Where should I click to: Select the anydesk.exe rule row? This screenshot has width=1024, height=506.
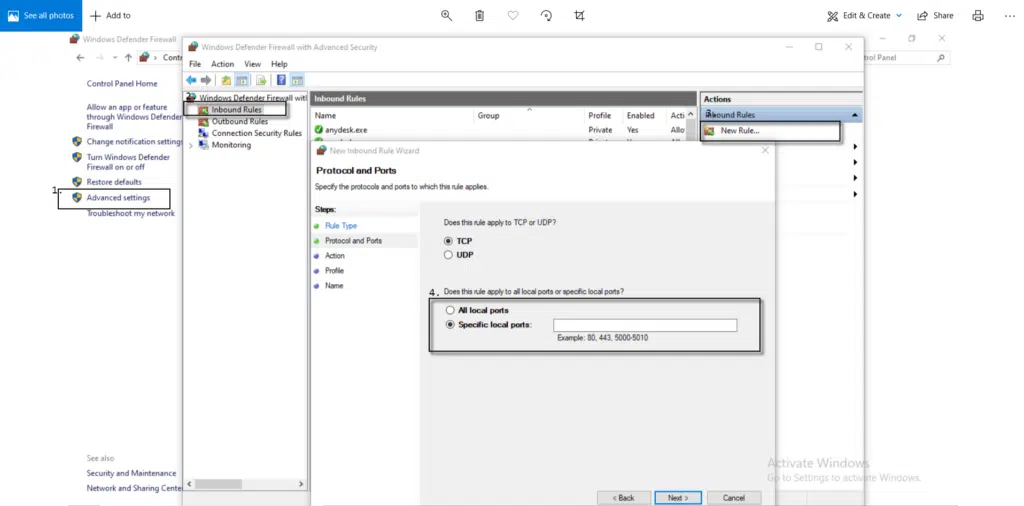(x=500, y=130)
